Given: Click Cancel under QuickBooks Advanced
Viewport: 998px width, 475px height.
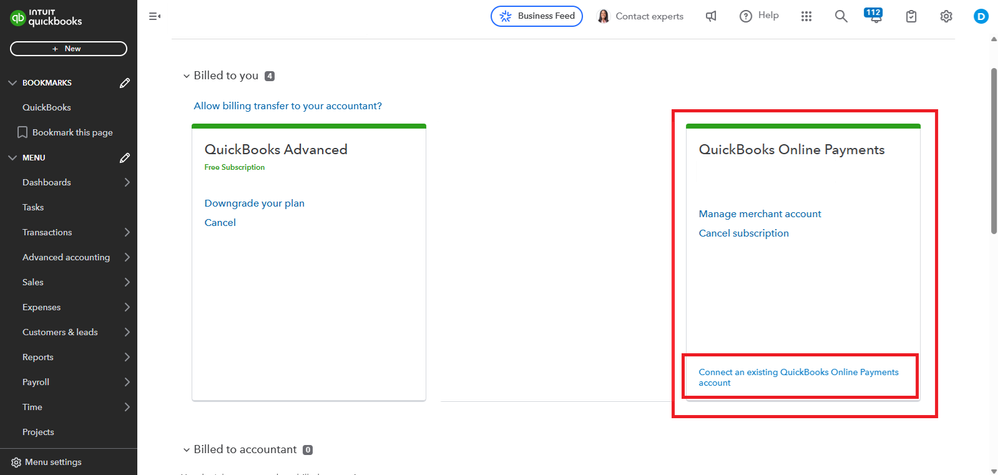Looking at the screenshot, I should click(x=220, y=223).
